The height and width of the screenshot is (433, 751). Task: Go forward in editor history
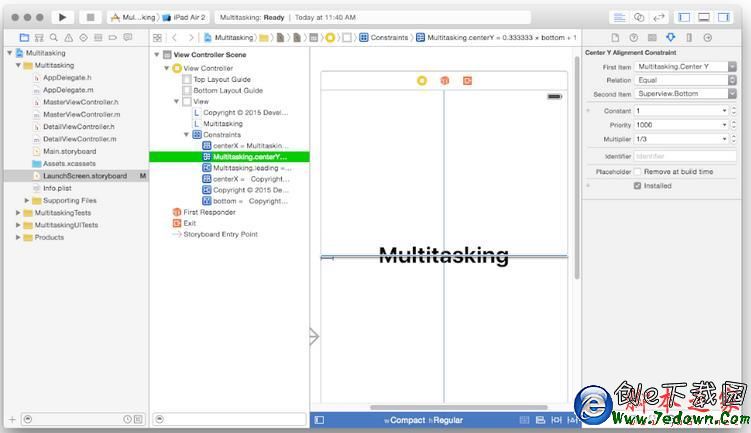coord(191,37)
